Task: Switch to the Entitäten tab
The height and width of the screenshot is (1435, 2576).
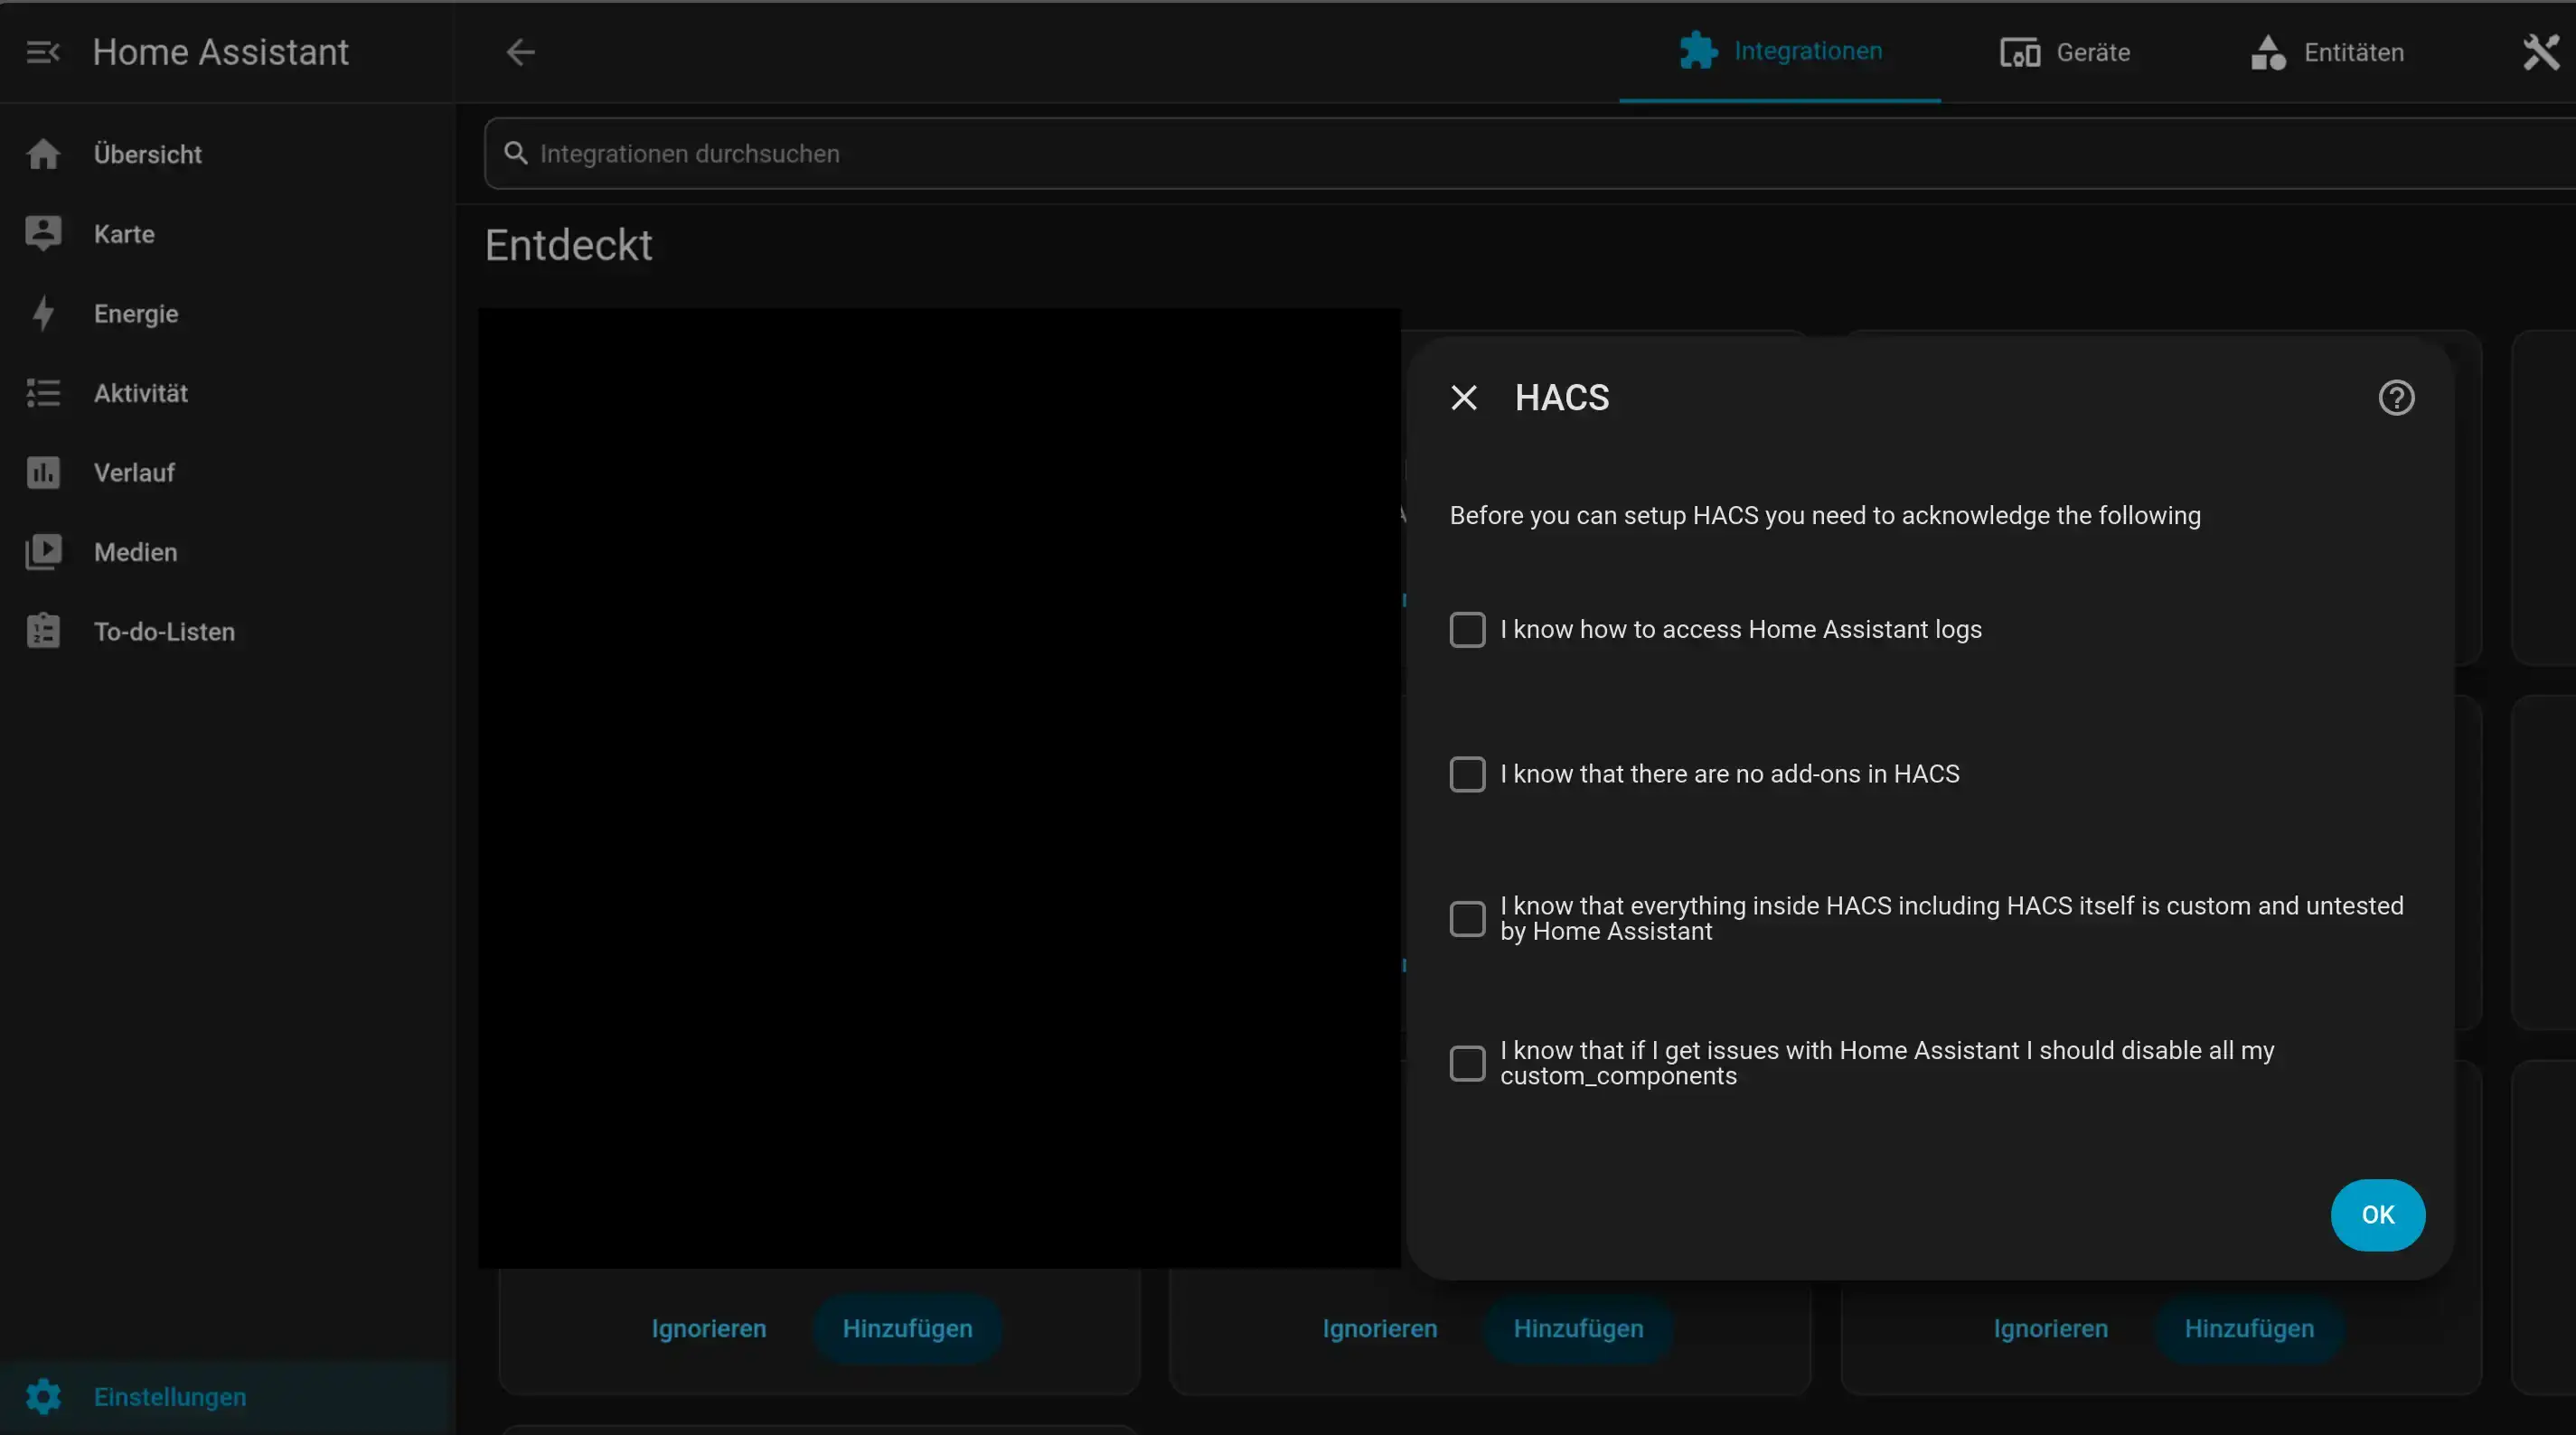Action: tap(2327, 52)
